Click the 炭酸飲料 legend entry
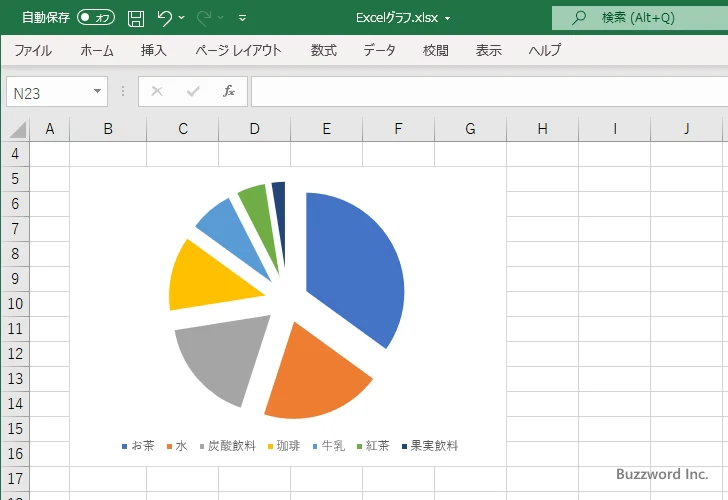 coord(228,446)
